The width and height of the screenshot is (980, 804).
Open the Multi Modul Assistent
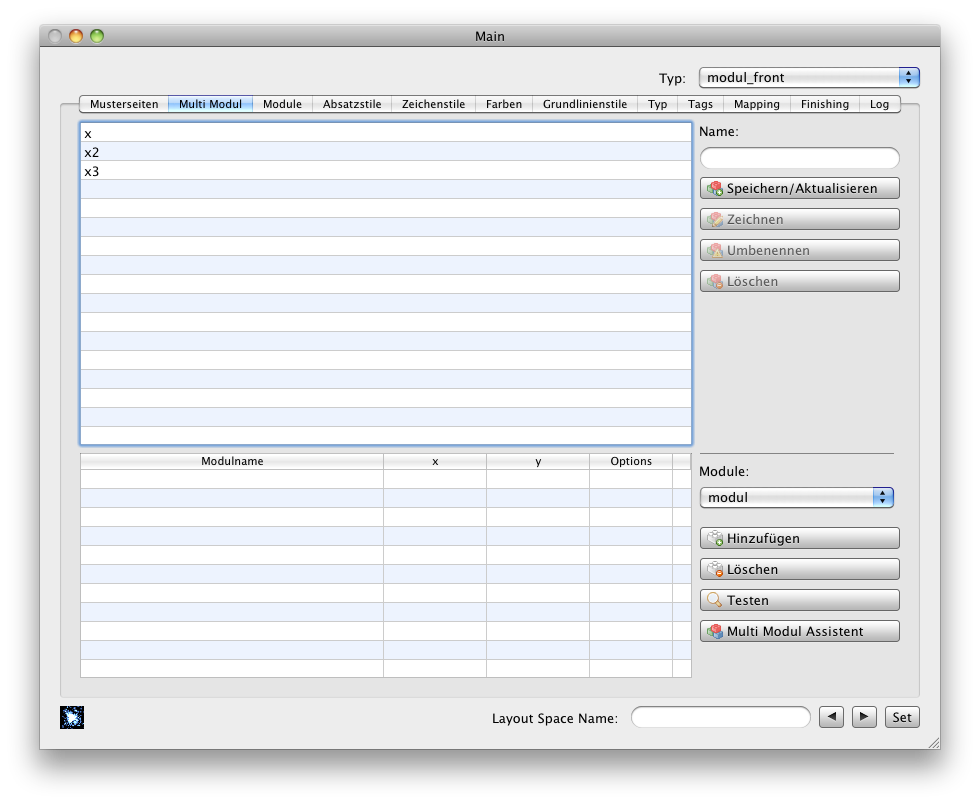coord(799,632)
